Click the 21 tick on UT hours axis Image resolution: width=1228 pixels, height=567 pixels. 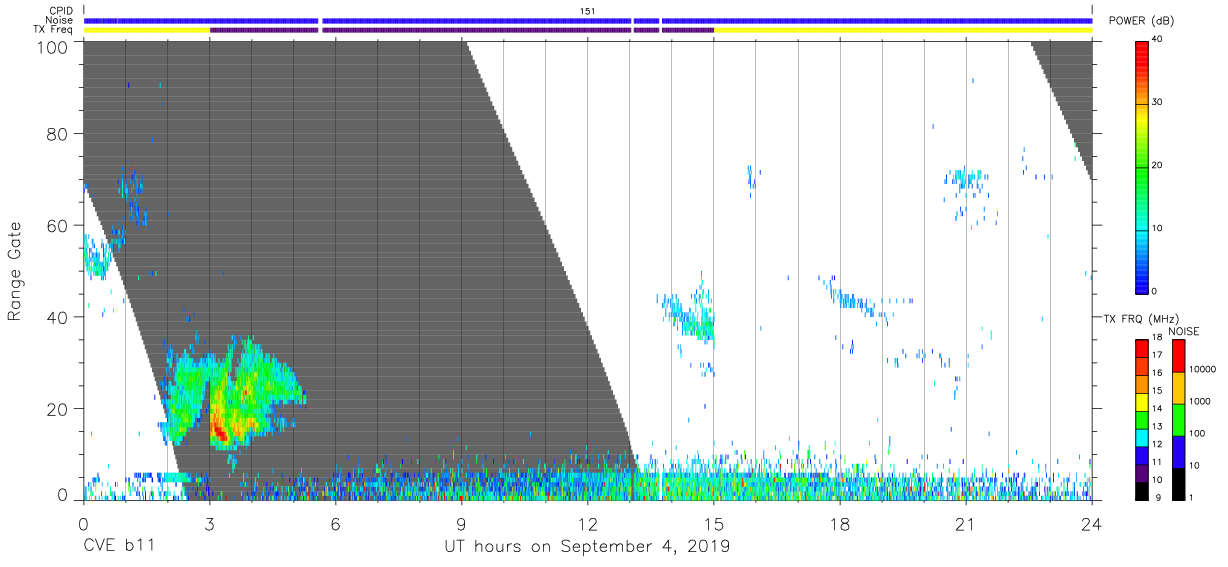[965, 524]
